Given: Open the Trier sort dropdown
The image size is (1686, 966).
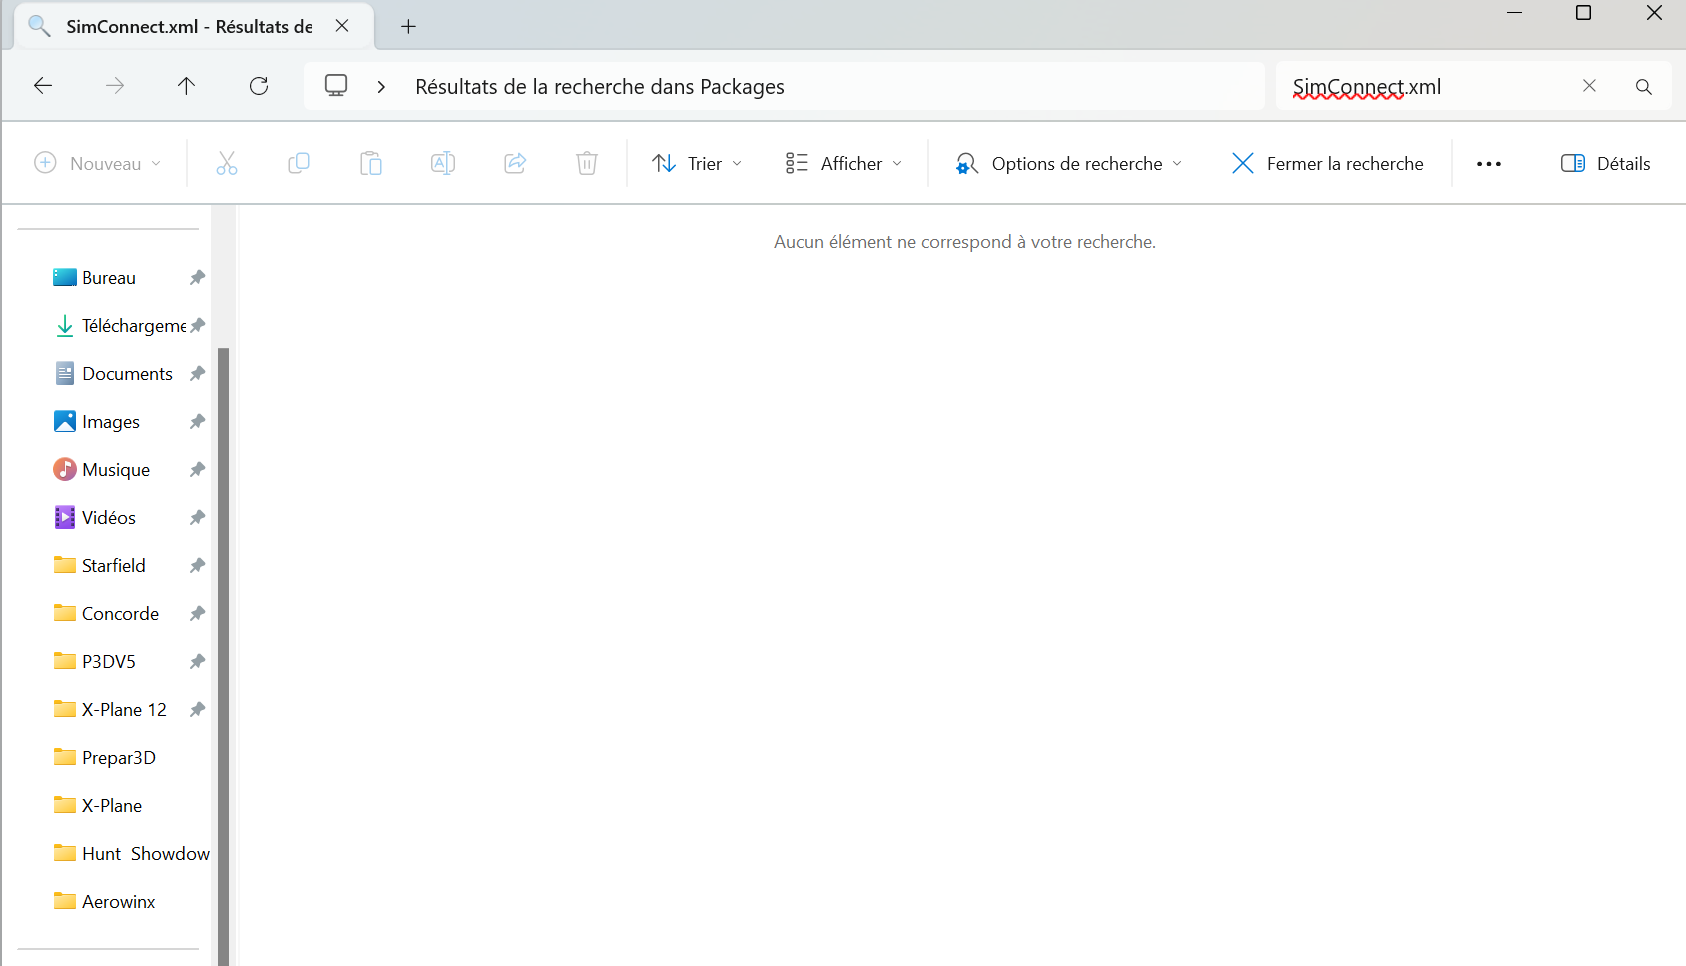Looking at the screenshot, I should click(x=697, y=163).
